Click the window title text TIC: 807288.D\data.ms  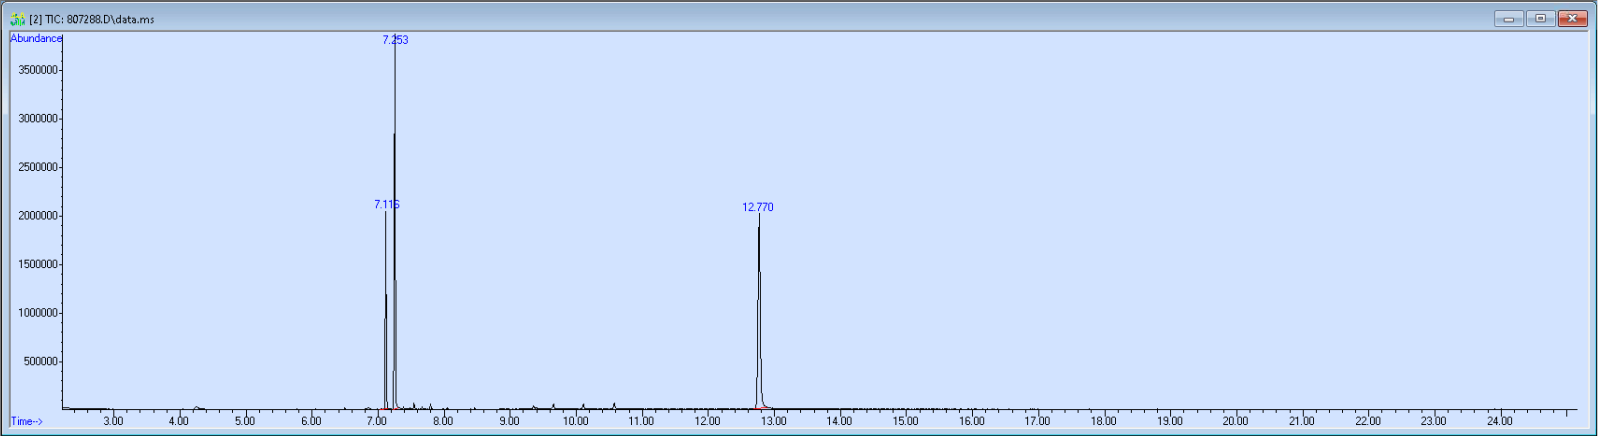92,19
